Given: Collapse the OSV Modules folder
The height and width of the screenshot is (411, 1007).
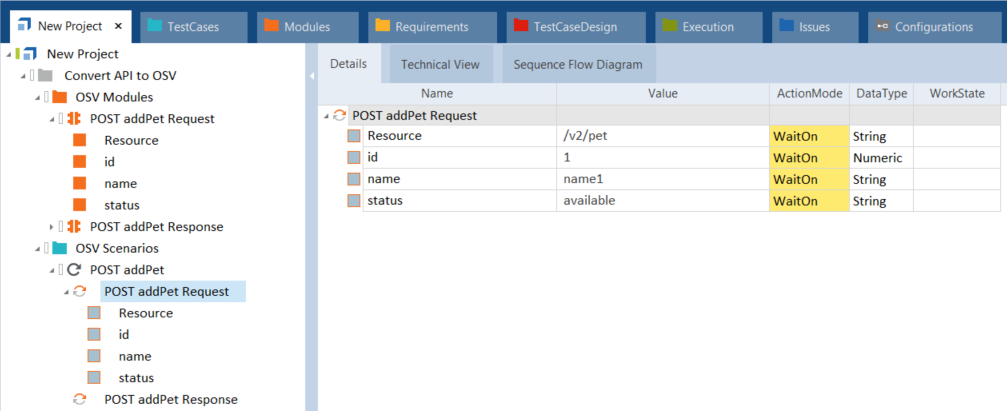Looking at the screenshot, I should [x=37, y=97].
